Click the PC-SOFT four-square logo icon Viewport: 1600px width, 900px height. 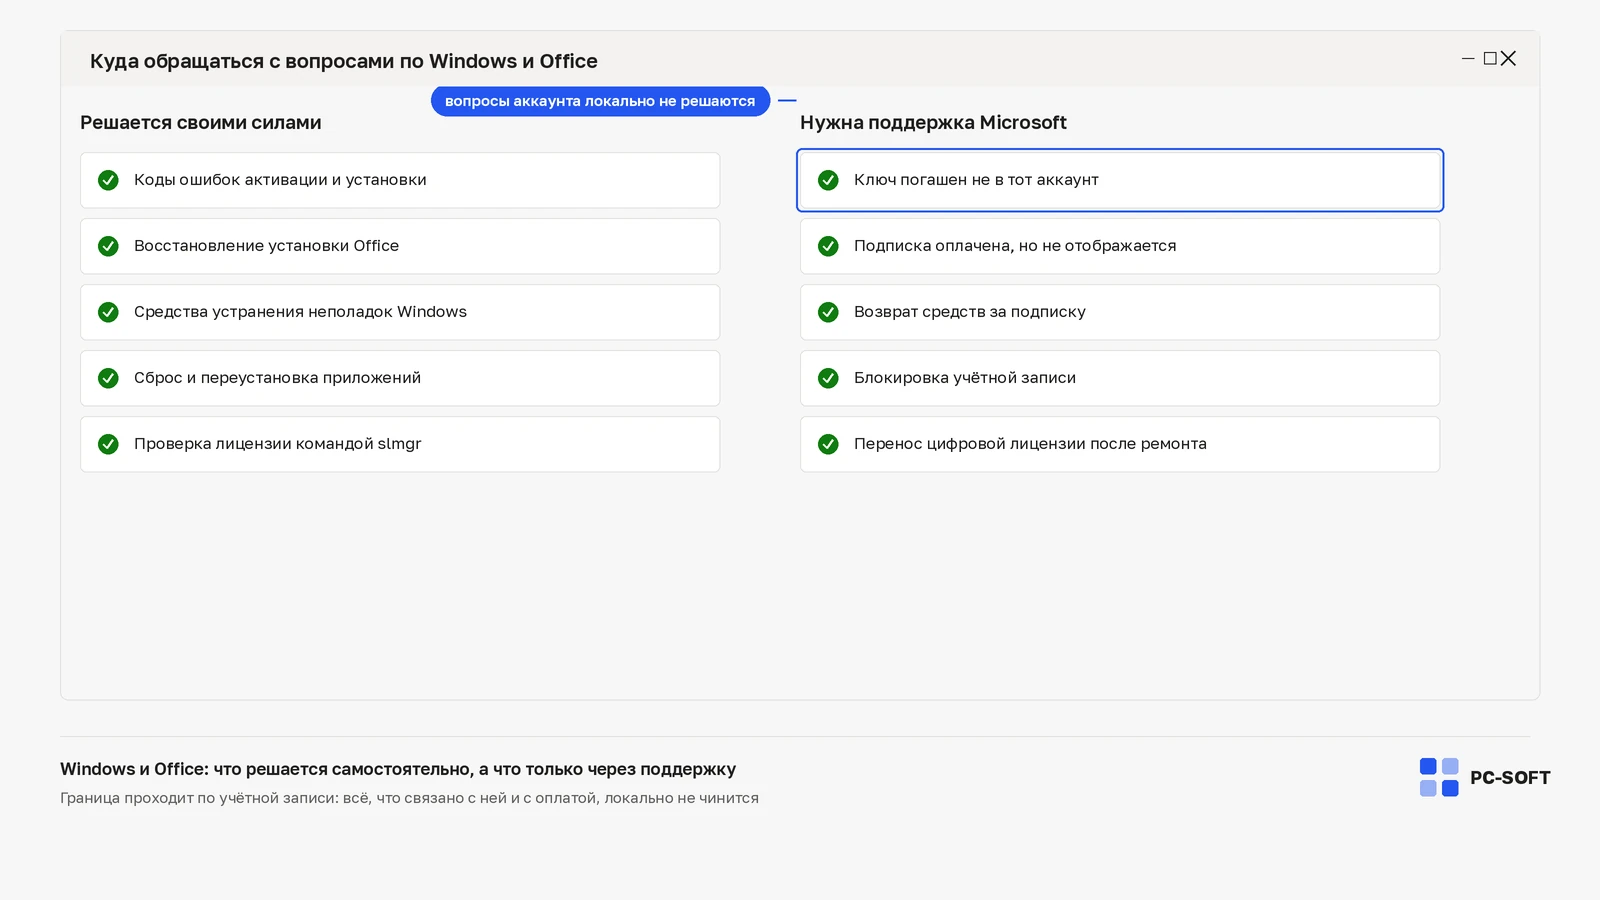(x=1439, y=777)
